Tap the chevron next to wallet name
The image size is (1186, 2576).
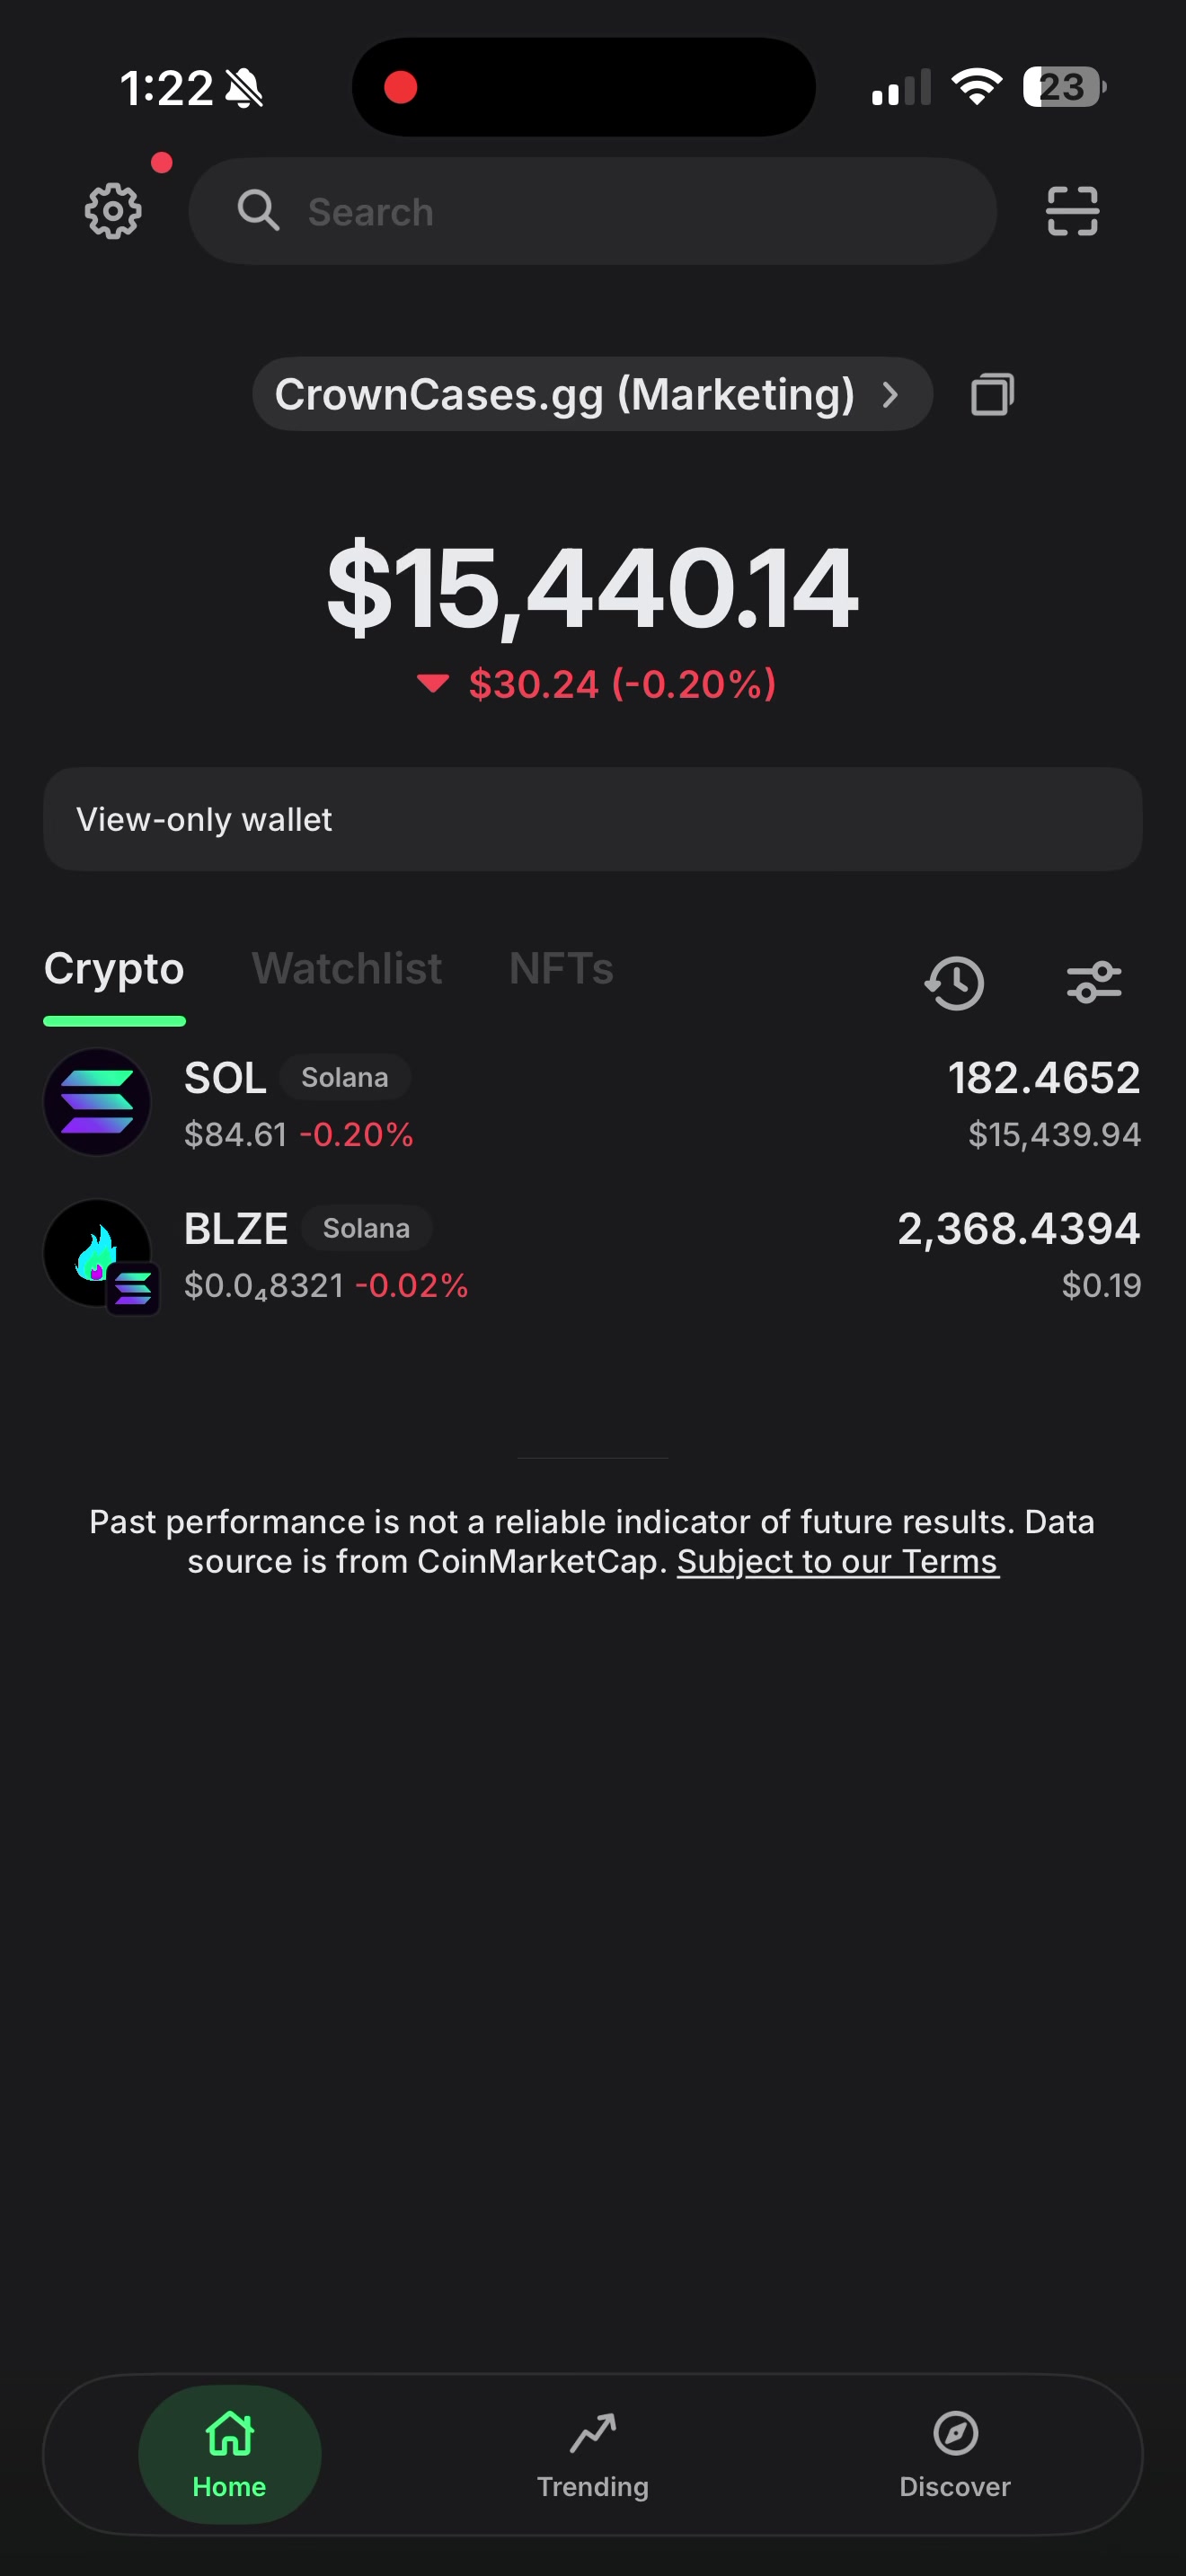890,394
